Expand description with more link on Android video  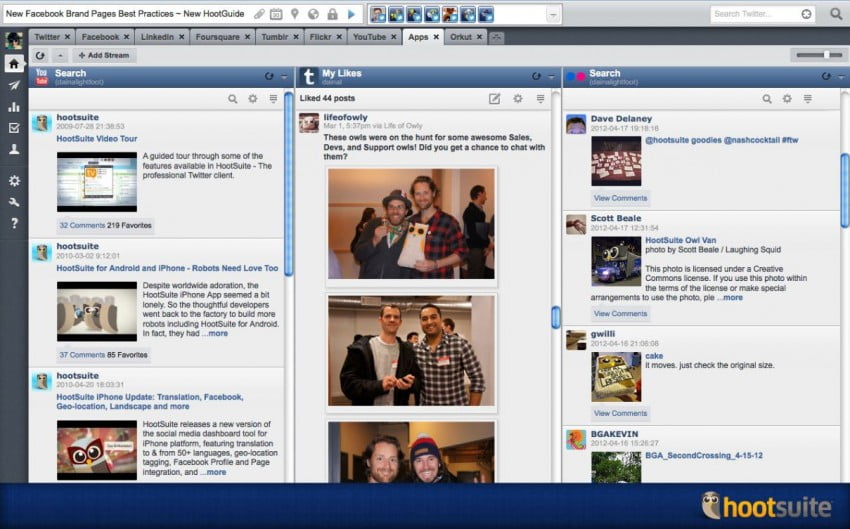click(x=215, y=333)
